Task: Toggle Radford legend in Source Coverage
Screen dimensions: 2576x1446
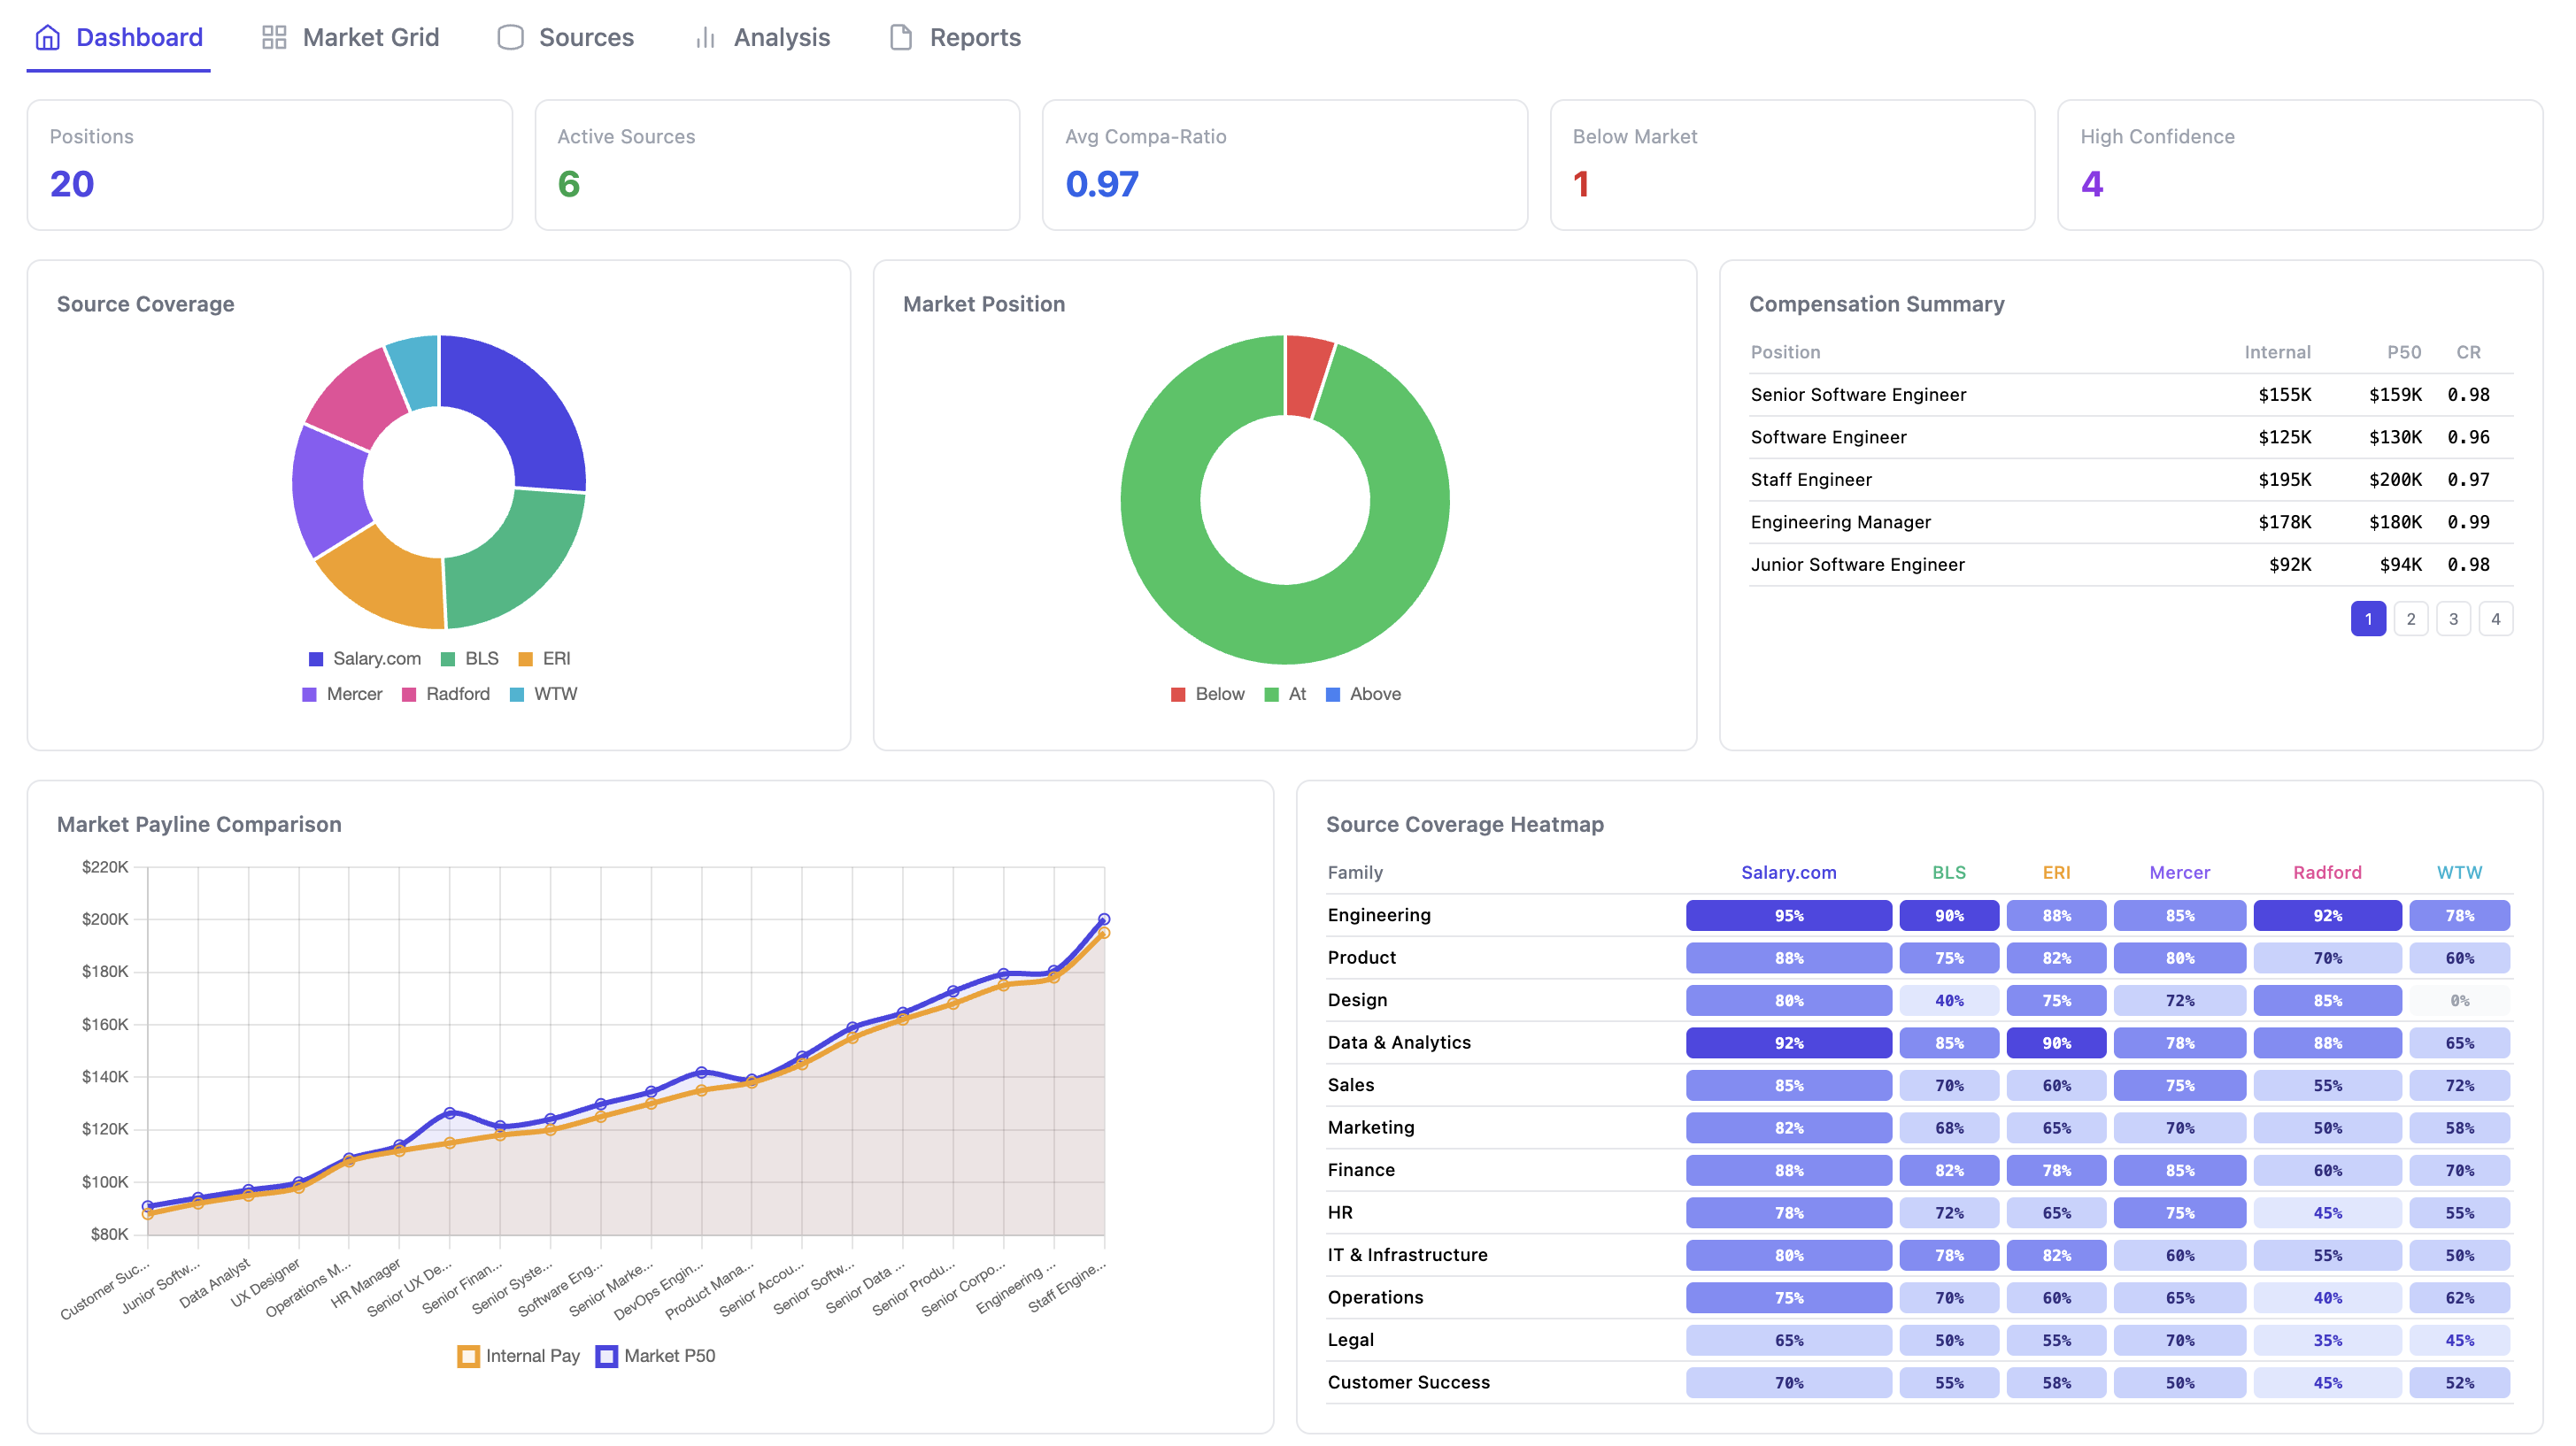Action: coord(446,694)
